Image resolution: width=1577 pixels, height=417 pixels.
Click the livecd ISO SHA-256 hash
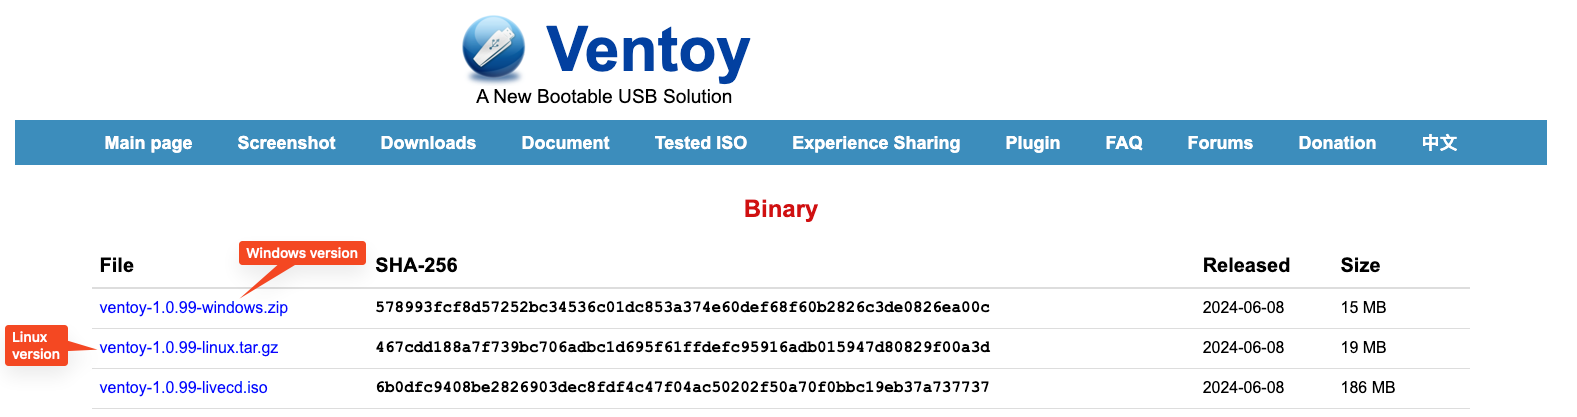pyautogui.click(x=682, y=388)
